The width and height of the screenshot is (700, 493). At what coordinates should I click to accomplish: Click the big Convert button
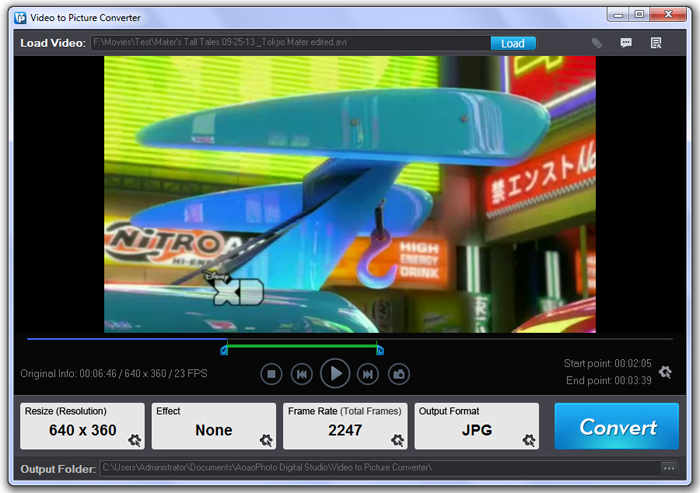pos(617,426)
